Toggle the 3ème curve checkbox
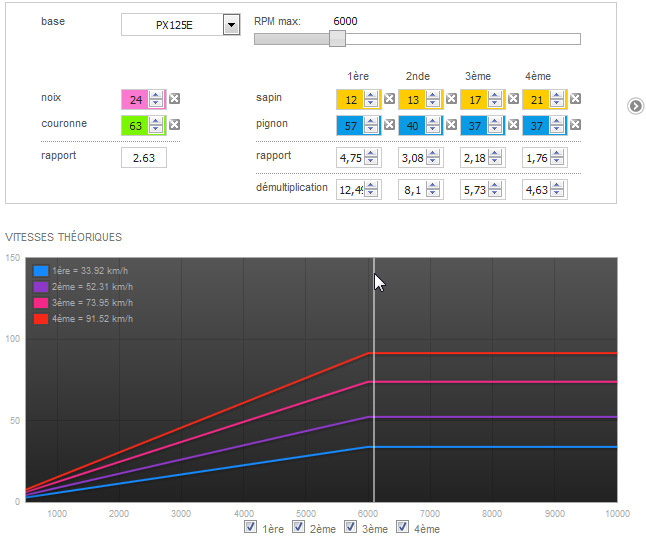Screen dimensions: 646x543 coord(350,527)
